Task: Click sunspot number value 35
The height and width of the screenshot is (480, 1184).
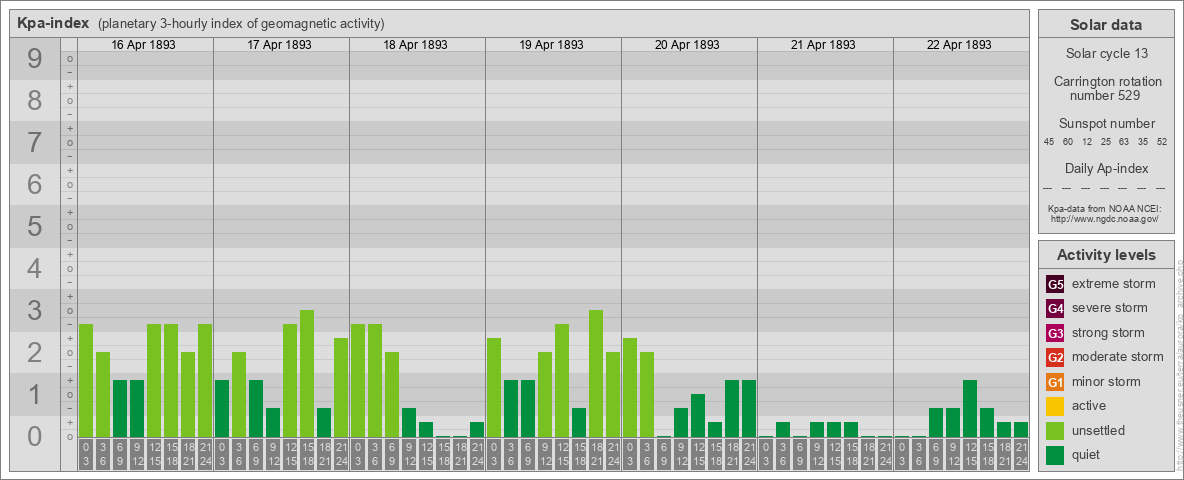Action: click(x=1143, y=142)
